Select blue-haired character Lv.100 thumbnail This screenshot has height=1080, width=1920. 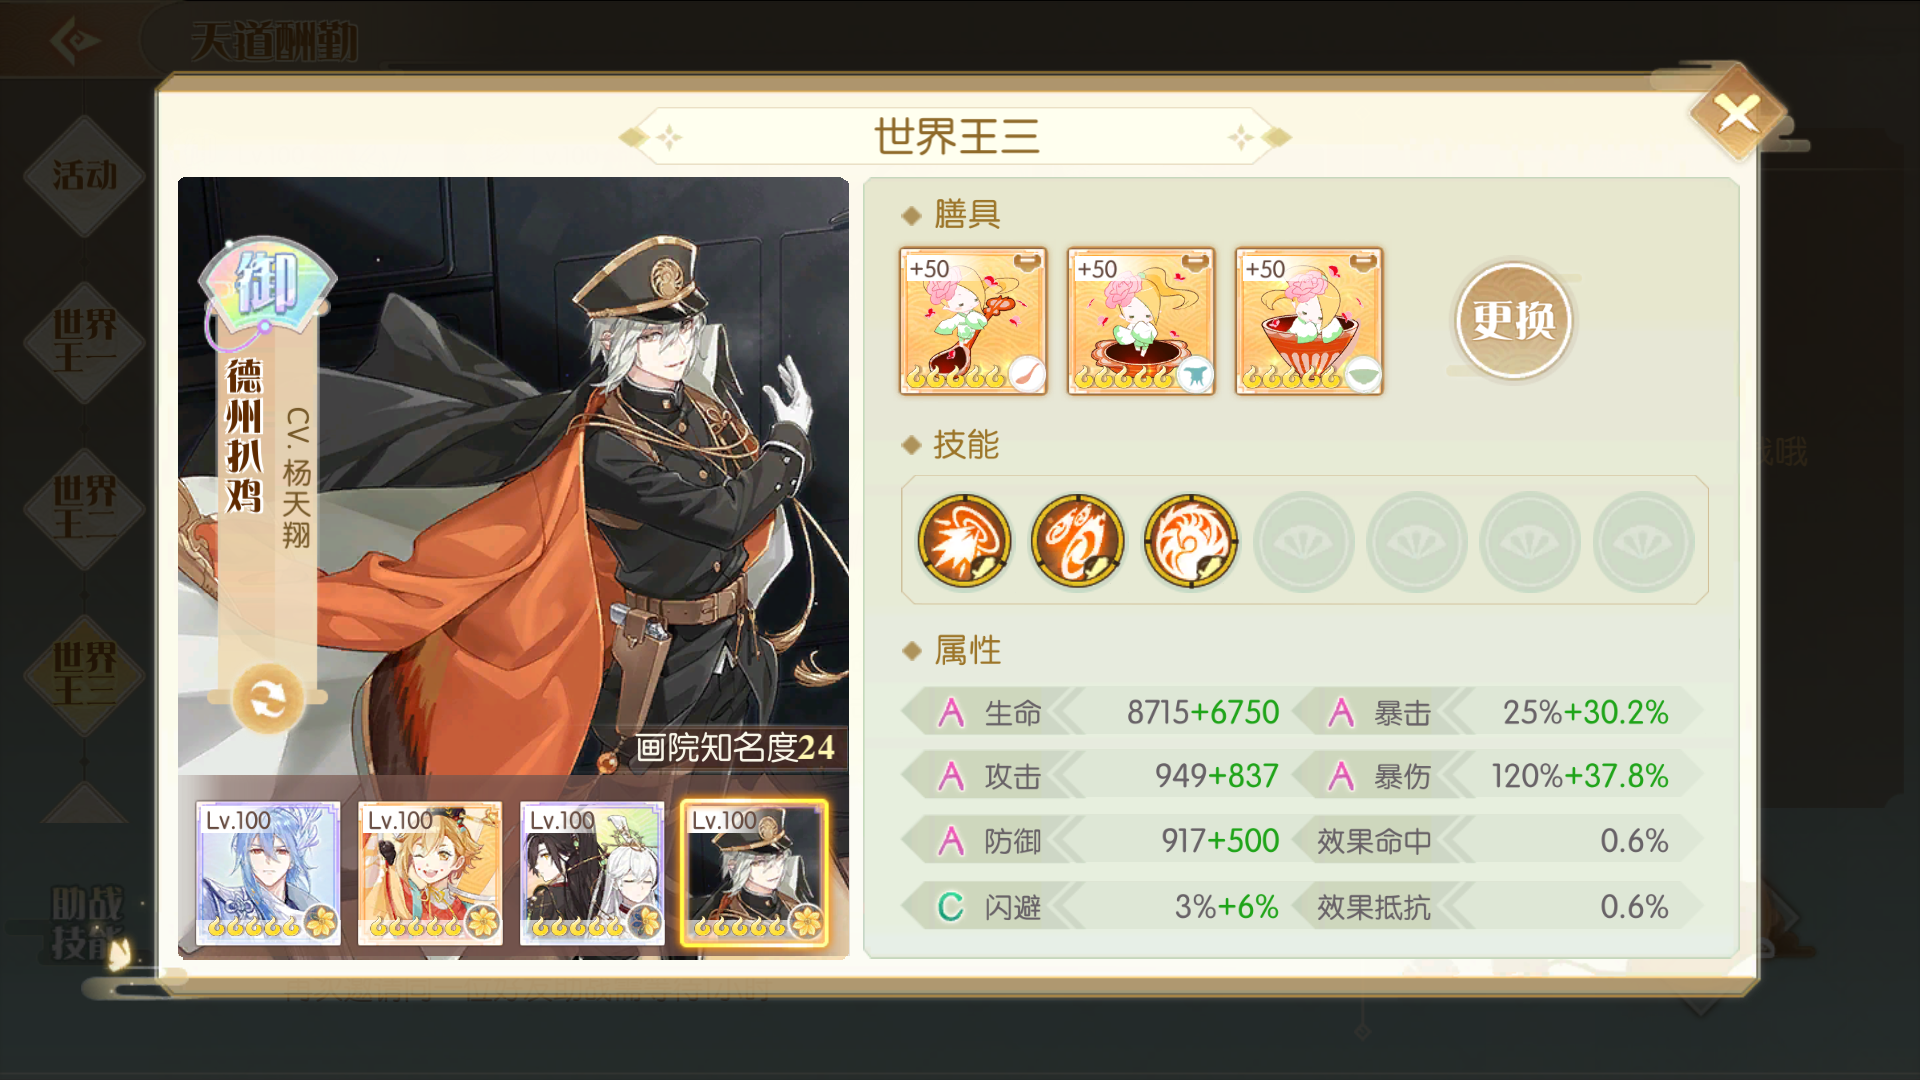point(268,873)
